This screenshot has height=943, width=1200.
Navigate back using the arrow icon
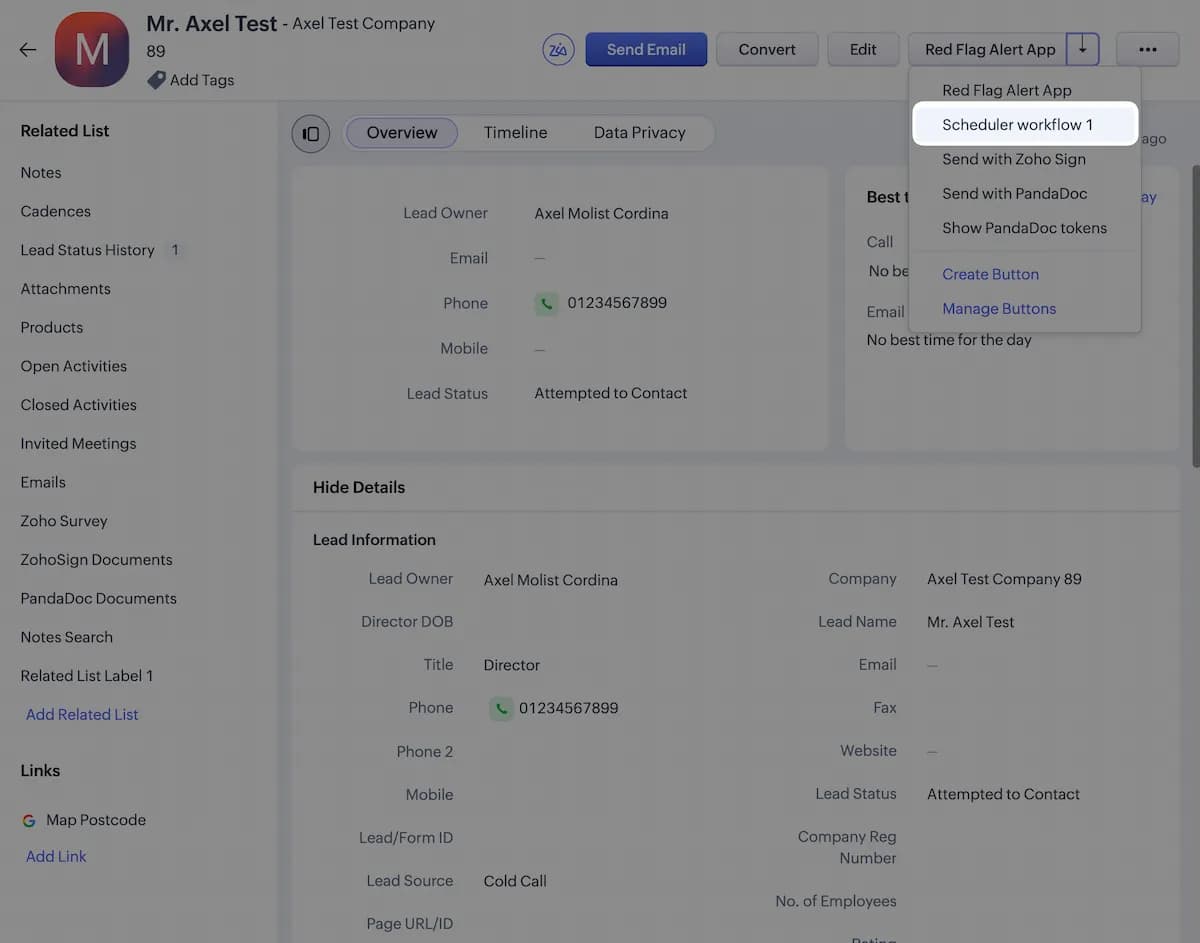click(27, 48)
